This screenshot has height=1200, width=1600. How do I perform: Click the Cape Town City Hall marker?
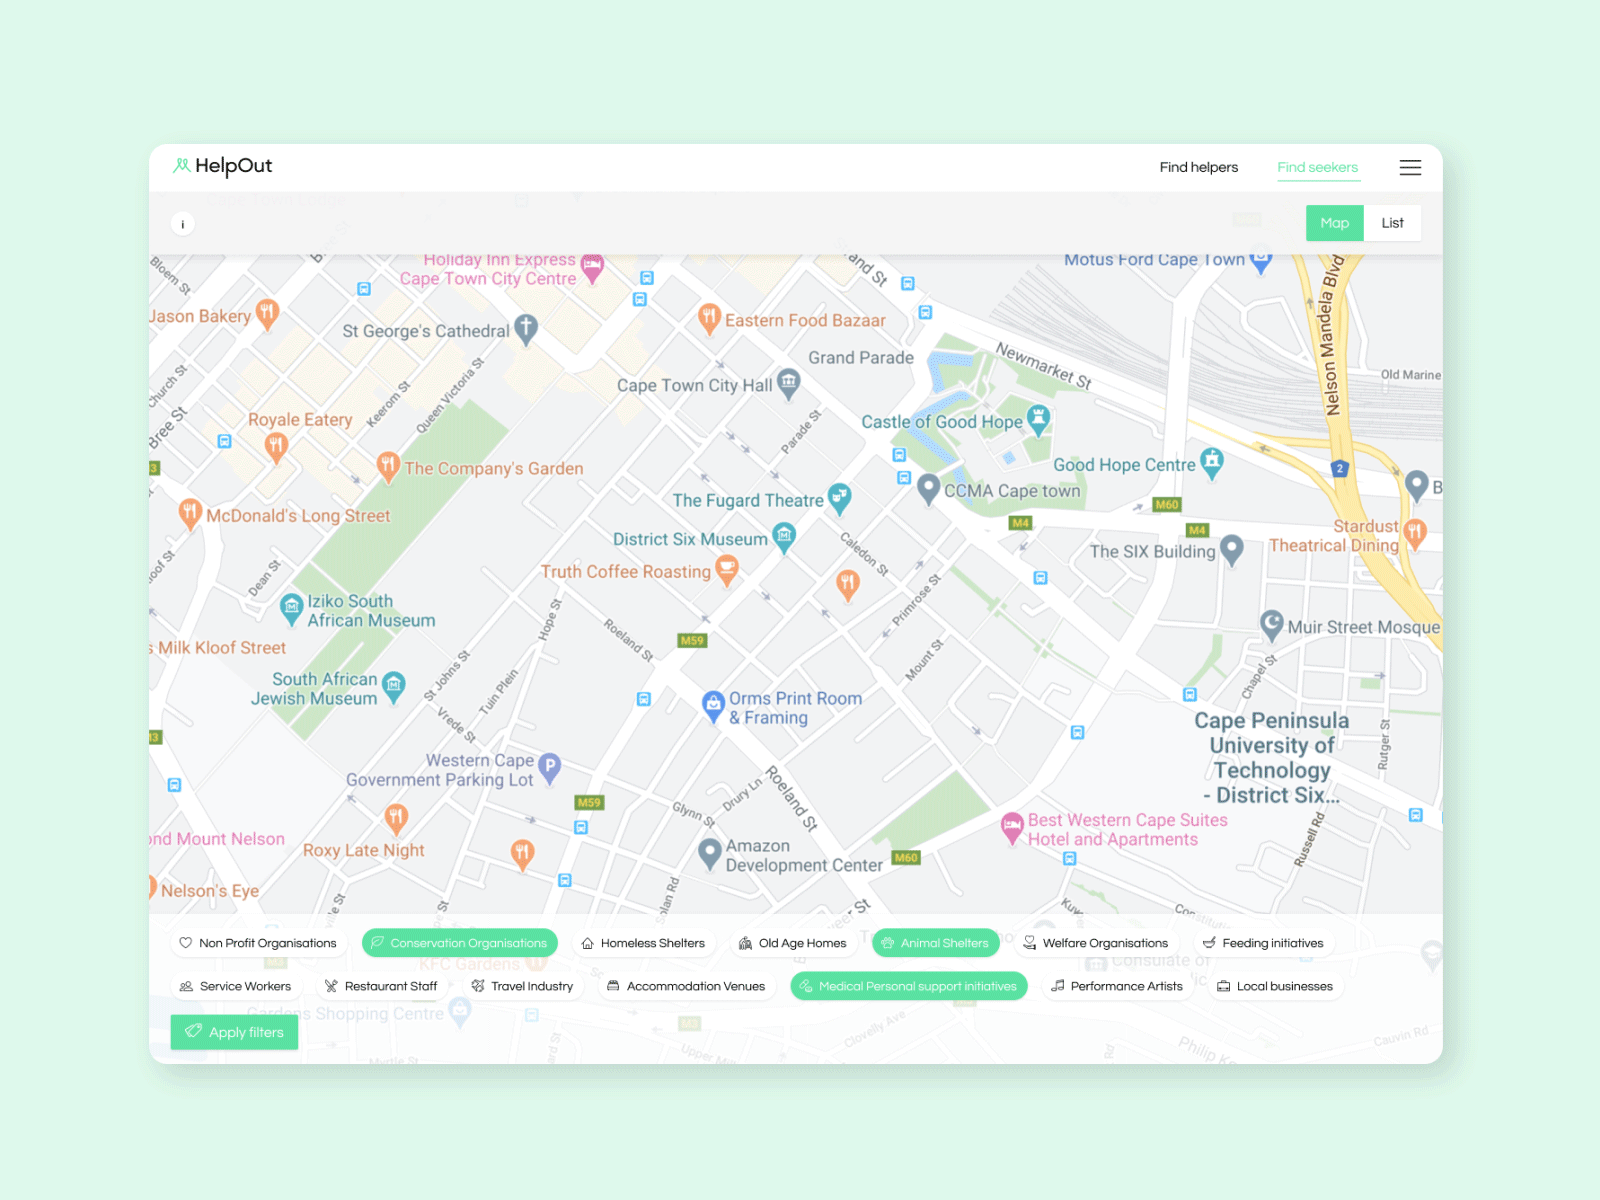click(789, 383)
